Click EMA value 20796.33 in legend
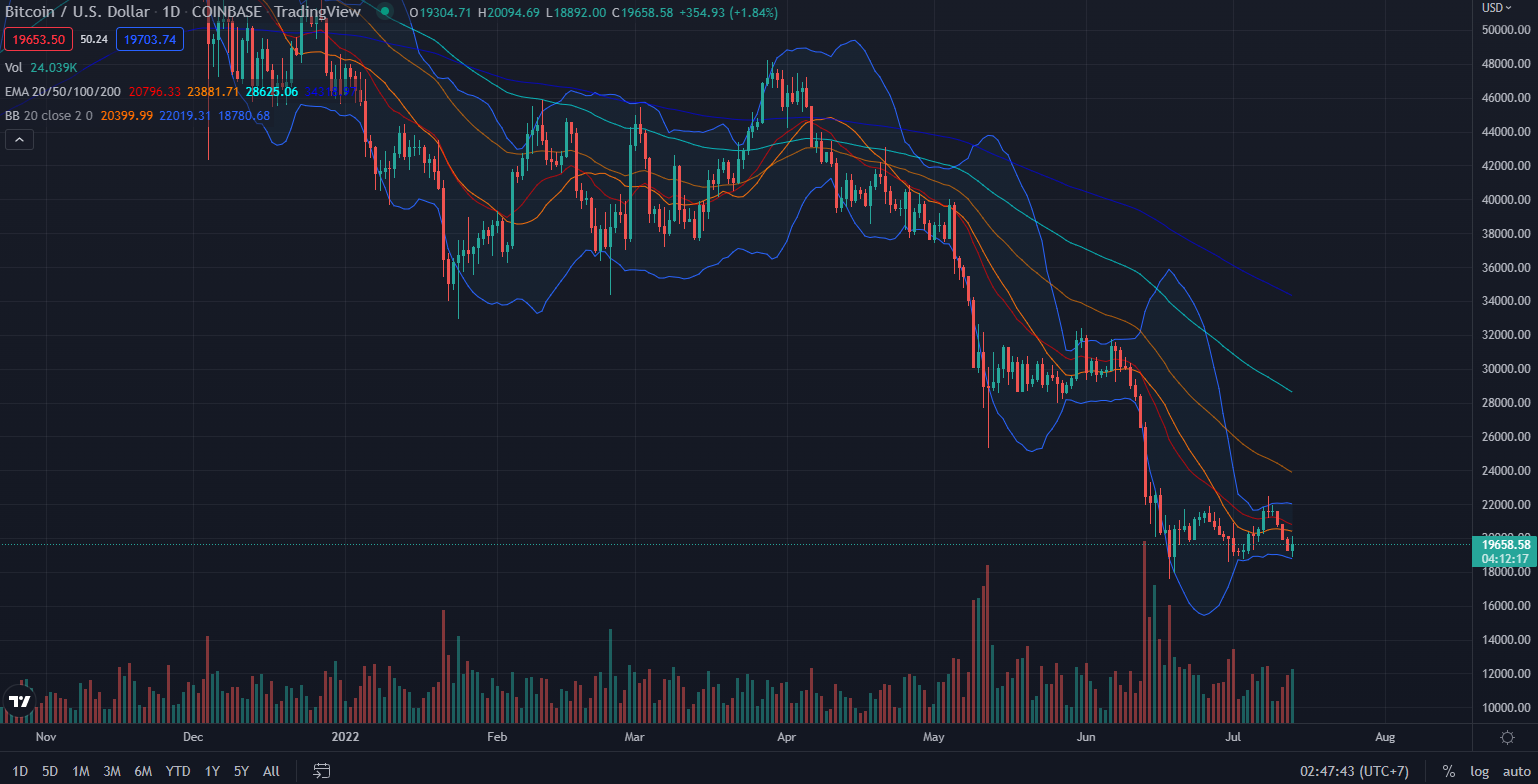This screenshot has width=1538, height=784. (155, 92)
